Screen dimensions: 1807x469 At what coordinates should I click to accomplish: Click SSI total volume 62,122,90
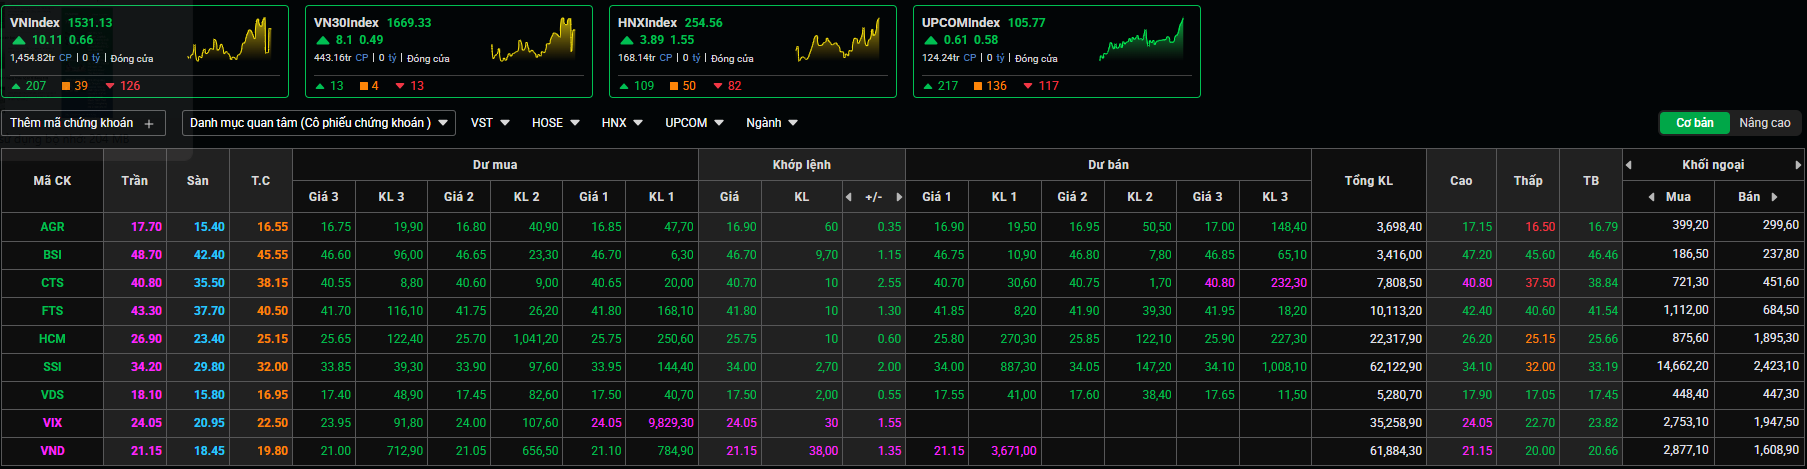(x=1396, y=367)
